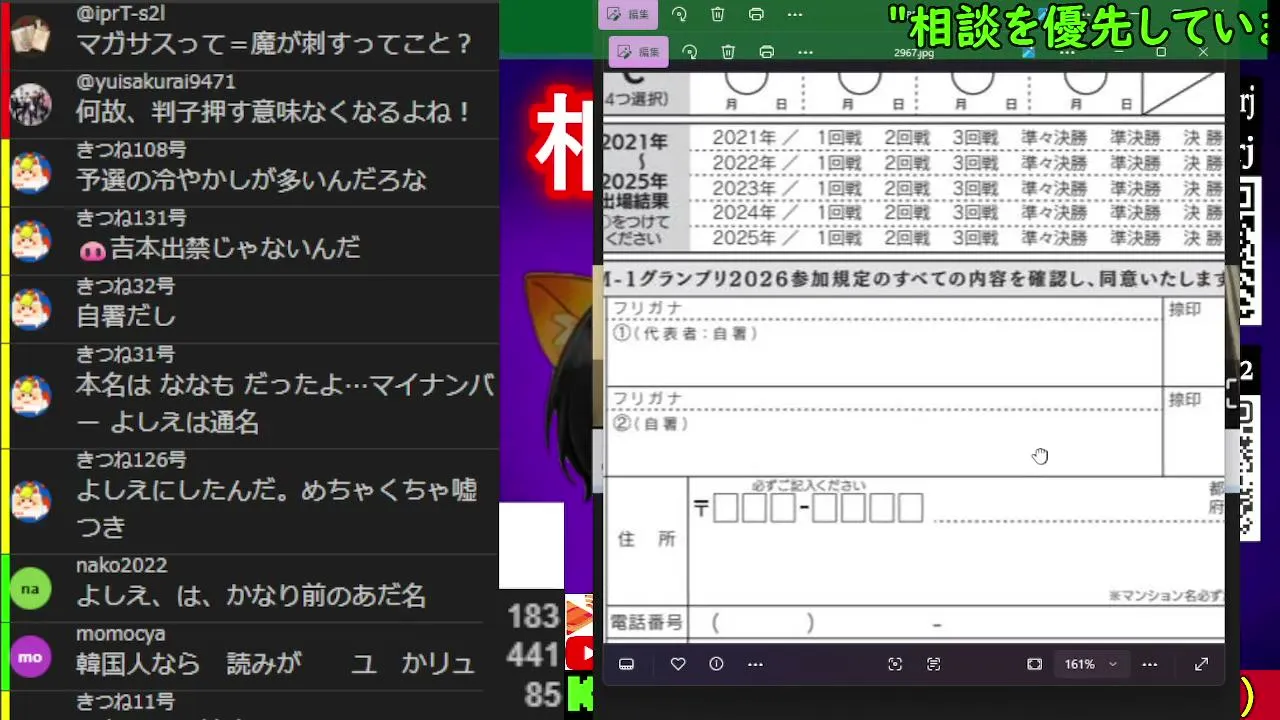
Task: Open three-dot menu in the back Photos window toolbar
Action: coord(795,14)
